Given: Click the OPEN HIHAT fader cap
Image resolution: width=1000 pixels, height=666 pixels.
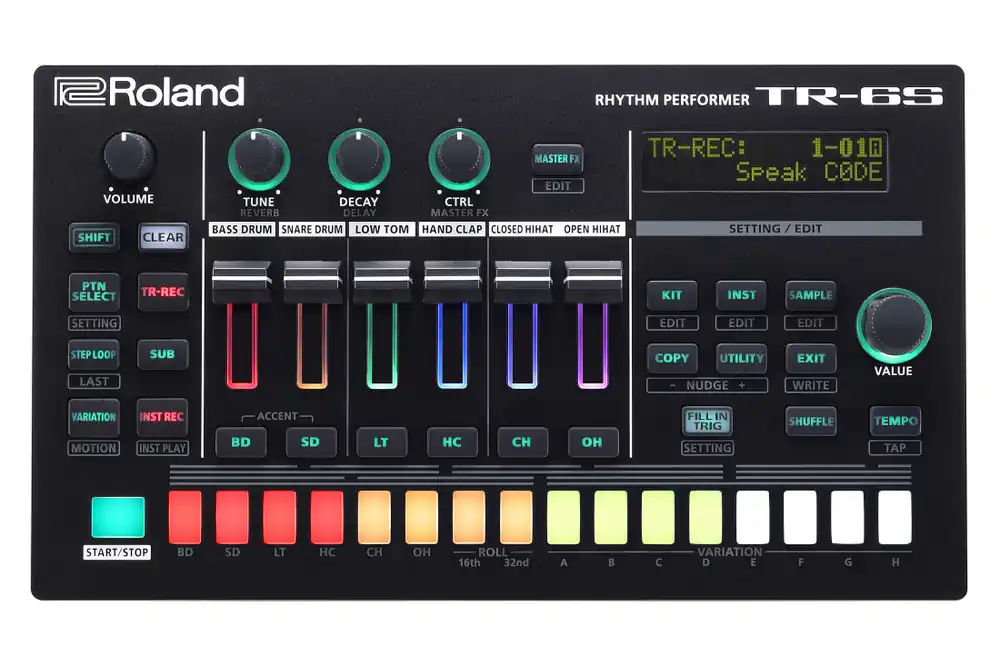Looking at the screenshot, I should (x=593, y=281).
